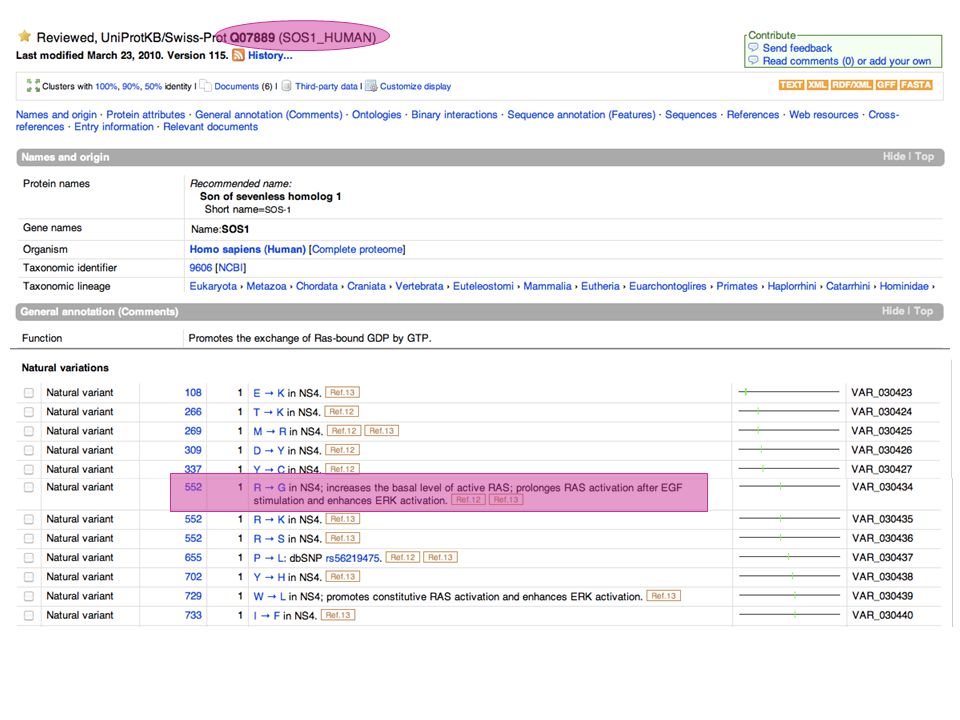
Task: Click the Third-party data icon
Action: [x=287, y=86]
